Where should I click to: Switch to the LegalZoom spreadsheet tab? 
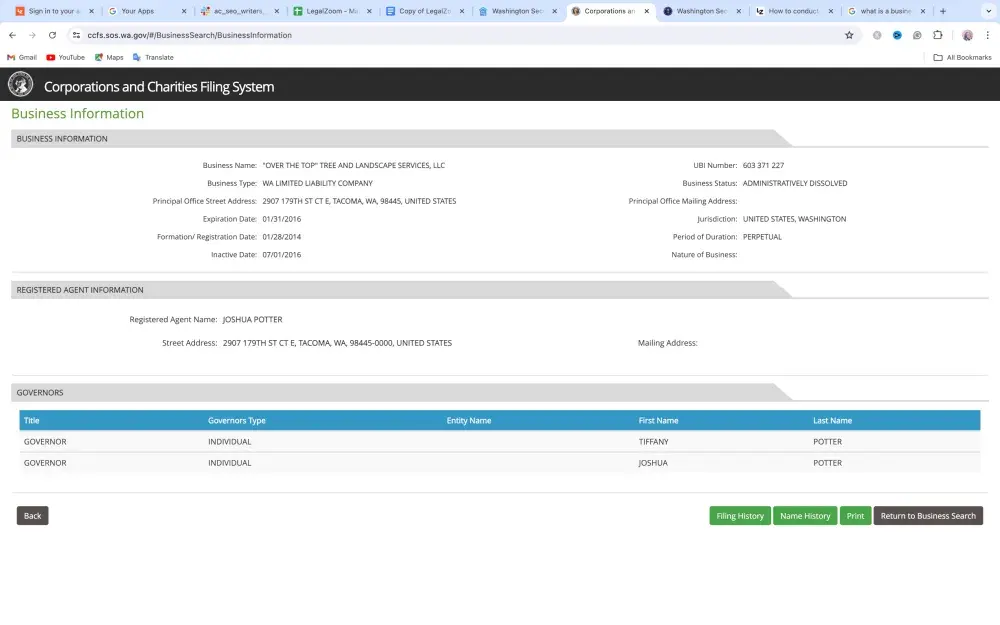point(325,11)
